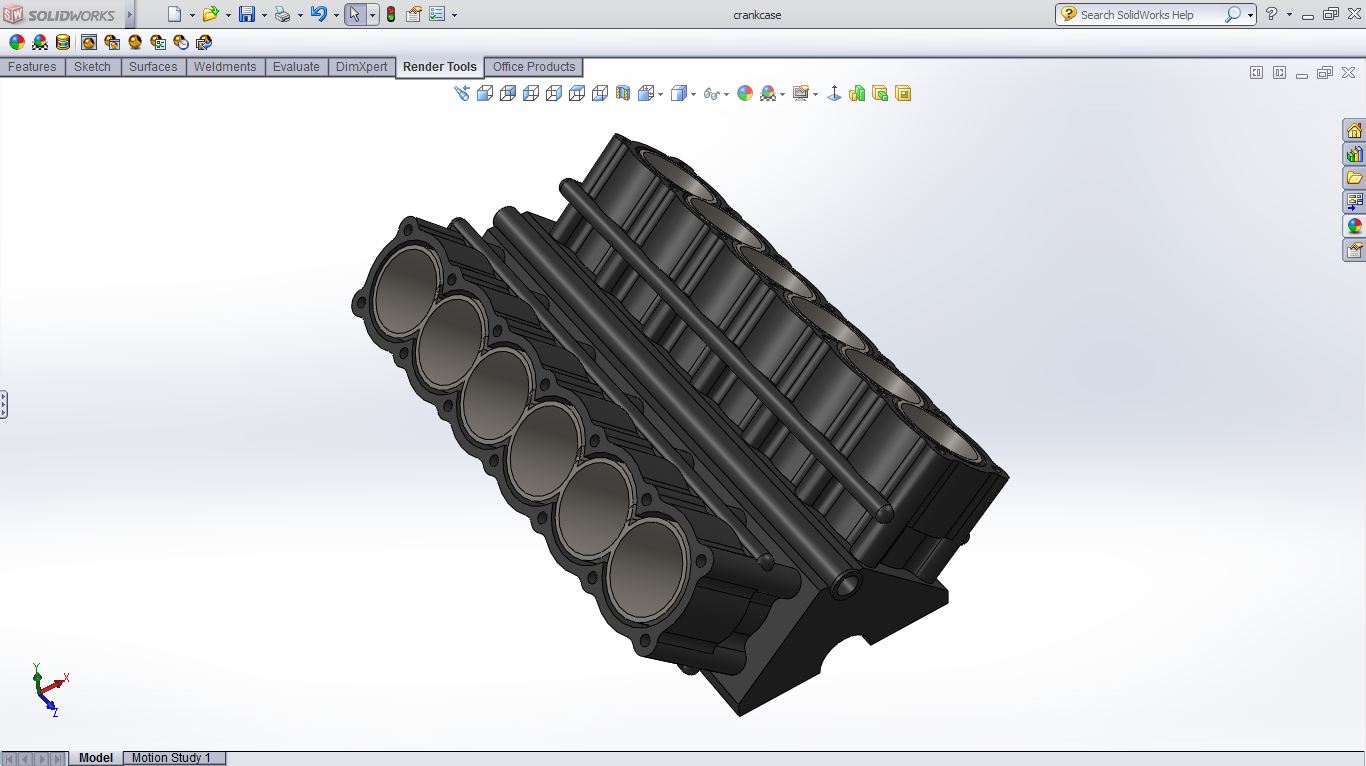Click Edit Decal cylinder icon

(x=63, y=42)
